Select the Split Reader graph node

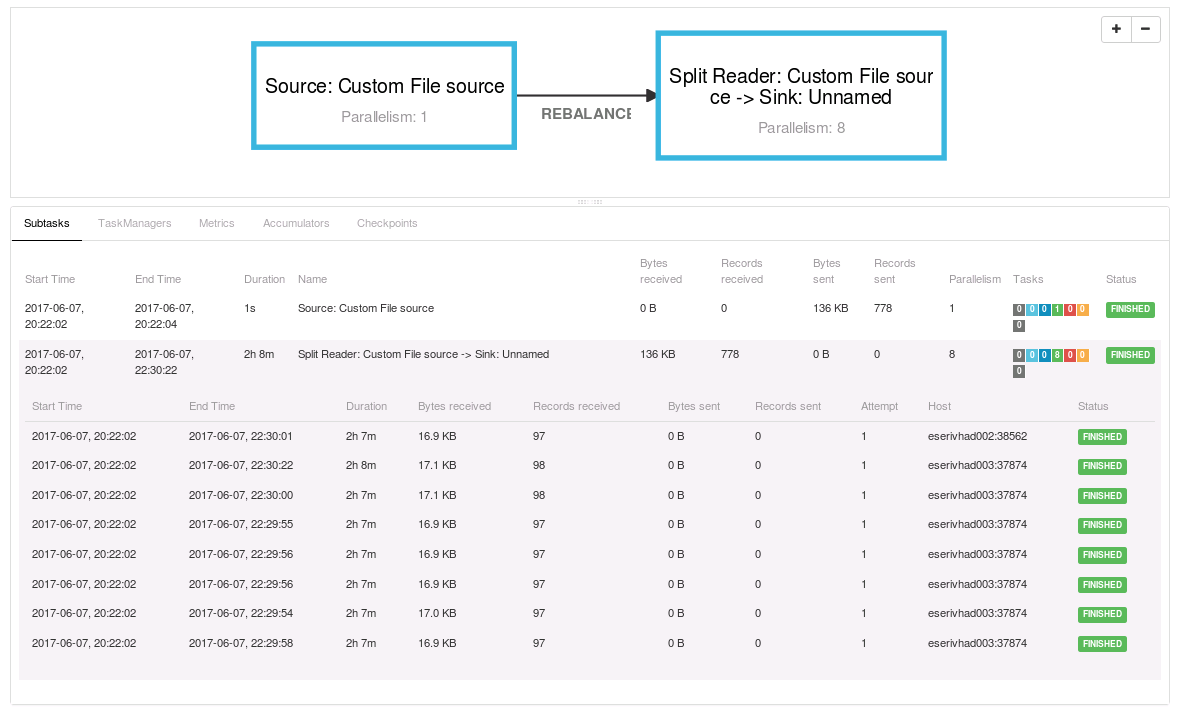pos(800,96)
